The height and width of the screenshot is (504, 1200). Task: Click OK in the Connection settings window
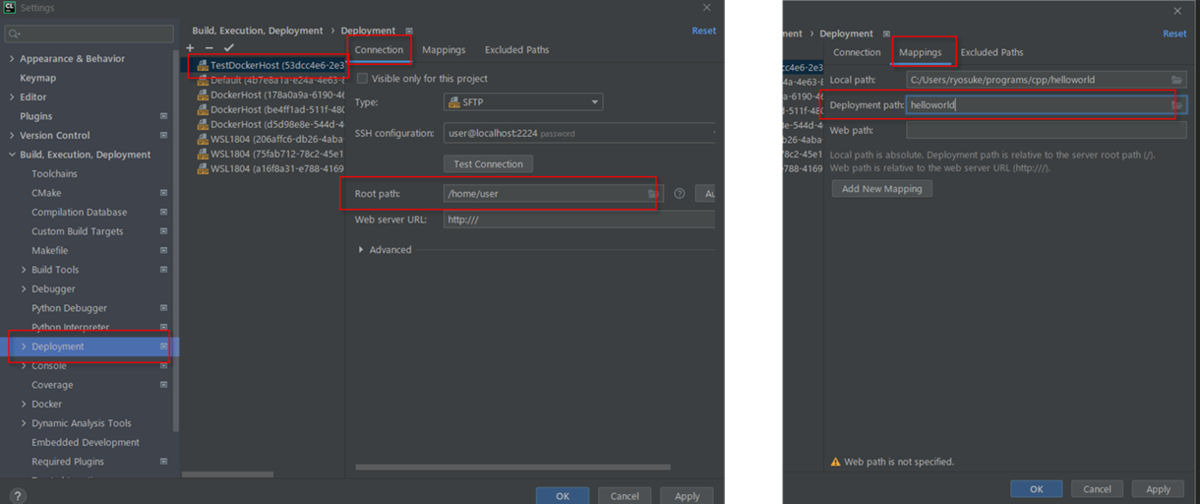562,496
